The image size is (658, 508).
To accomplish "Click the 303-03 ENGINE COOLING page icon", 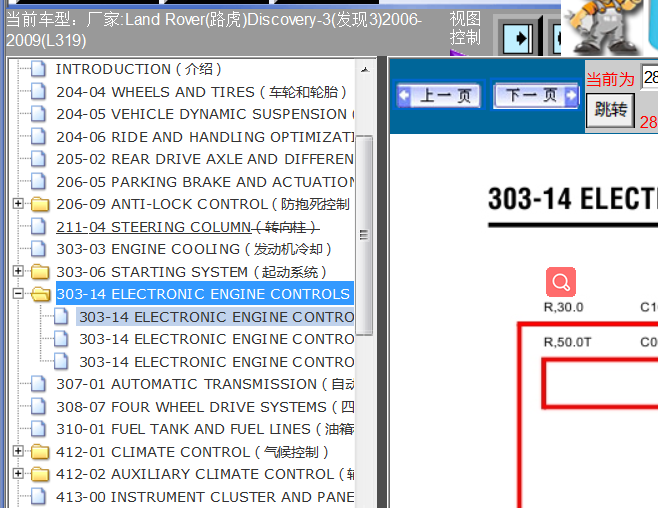I will tap(39, 249).
